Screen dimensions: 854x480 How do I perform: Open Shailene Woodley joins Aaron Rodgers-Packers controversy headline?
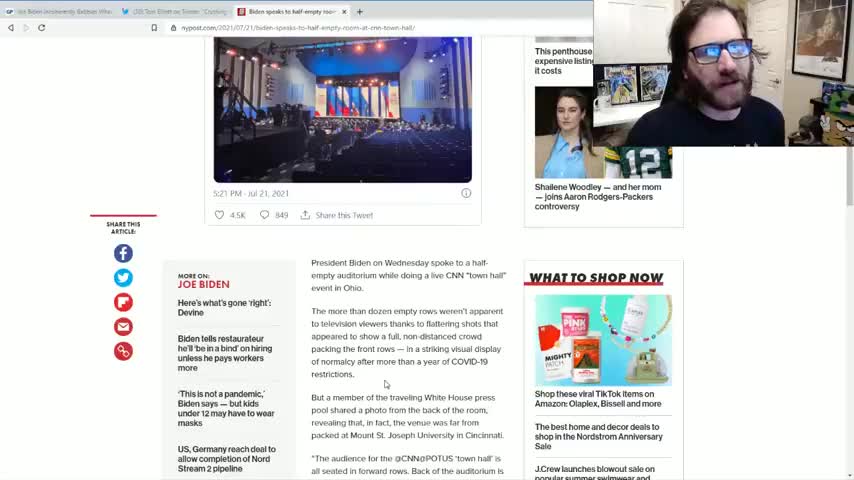coord(598,197)
